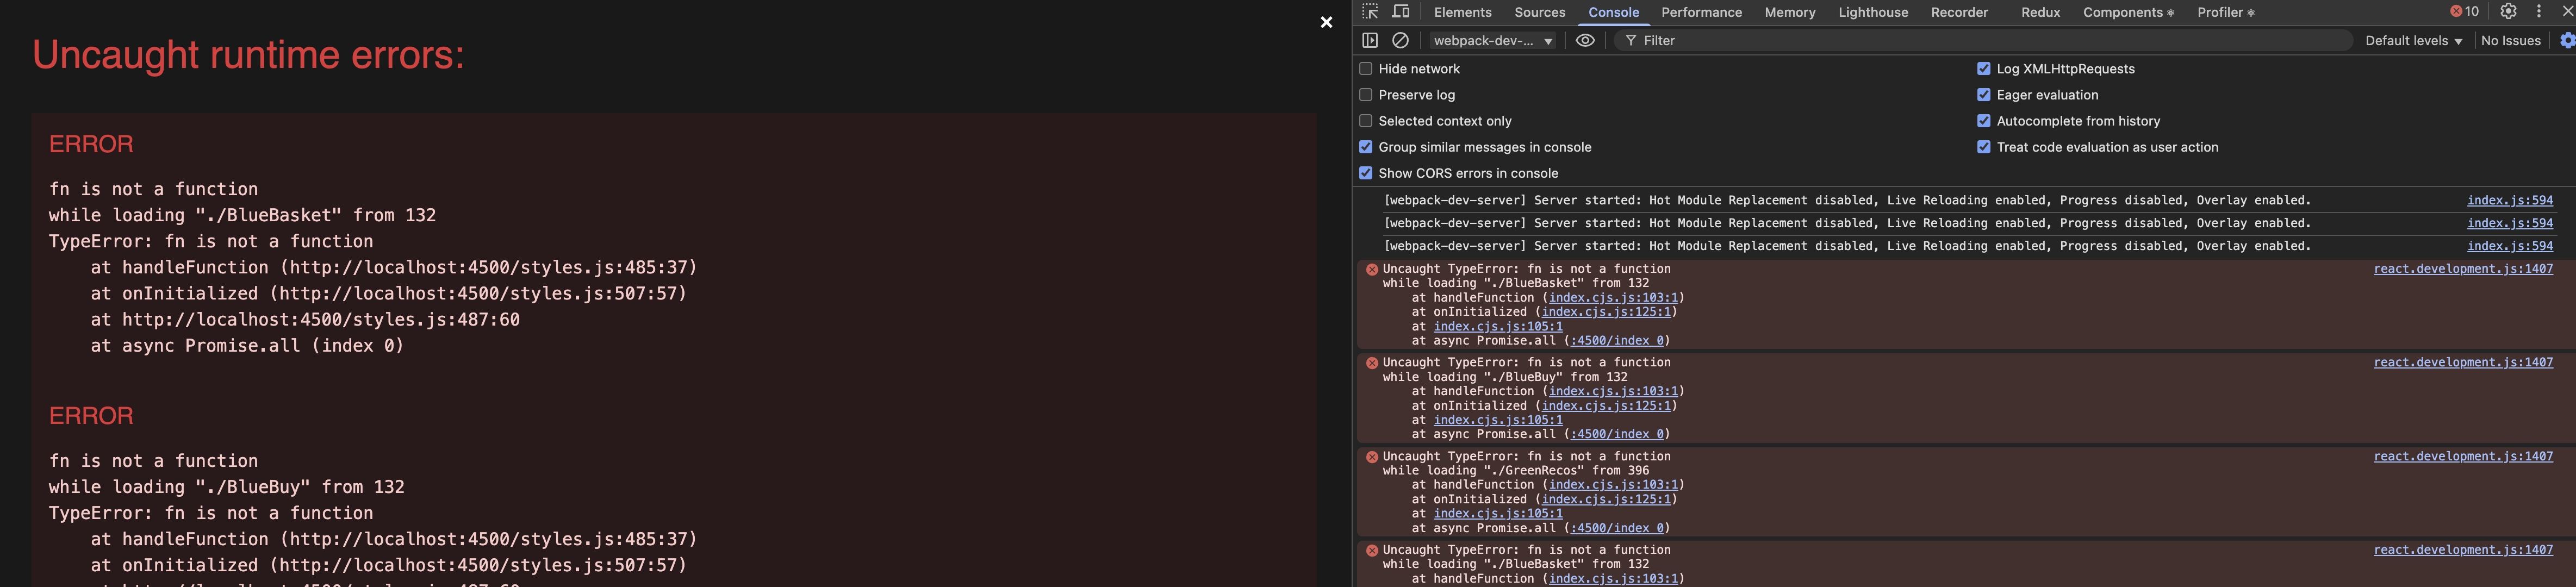The height and width of the screenshot is (587, 2576).
Task: Click the error icon of first BlueBasket error
Action: click(1372, 269)
